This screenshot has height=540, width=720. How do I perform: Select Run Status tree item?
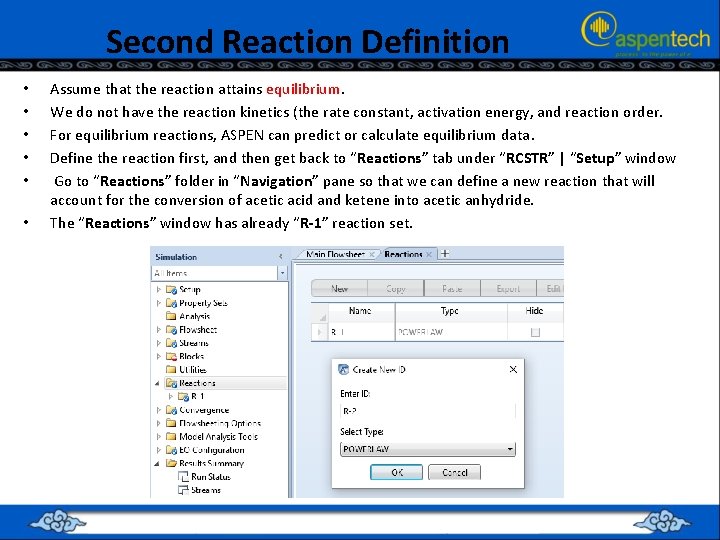click(211, 477)
